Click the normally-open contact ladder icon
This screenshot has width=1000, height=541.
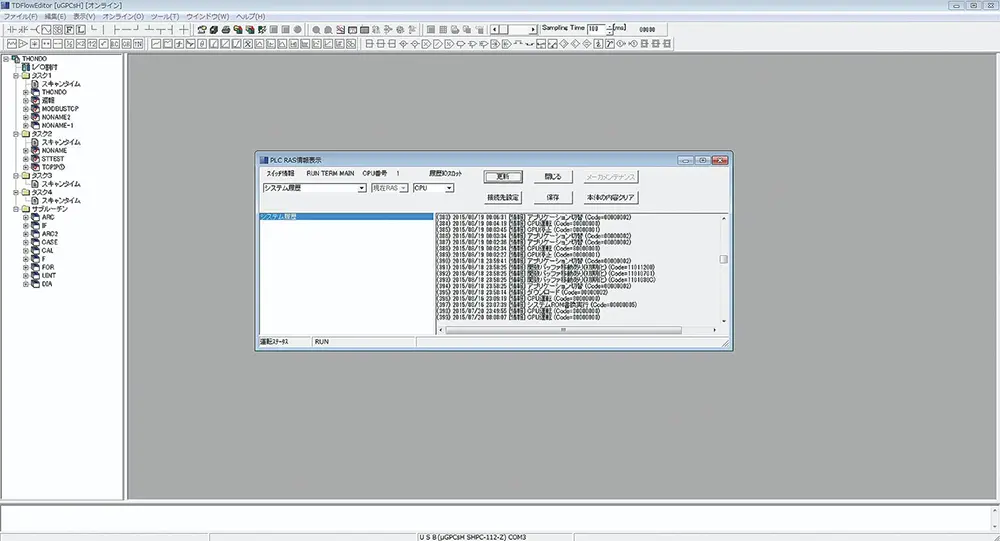(x=12, y=30)
